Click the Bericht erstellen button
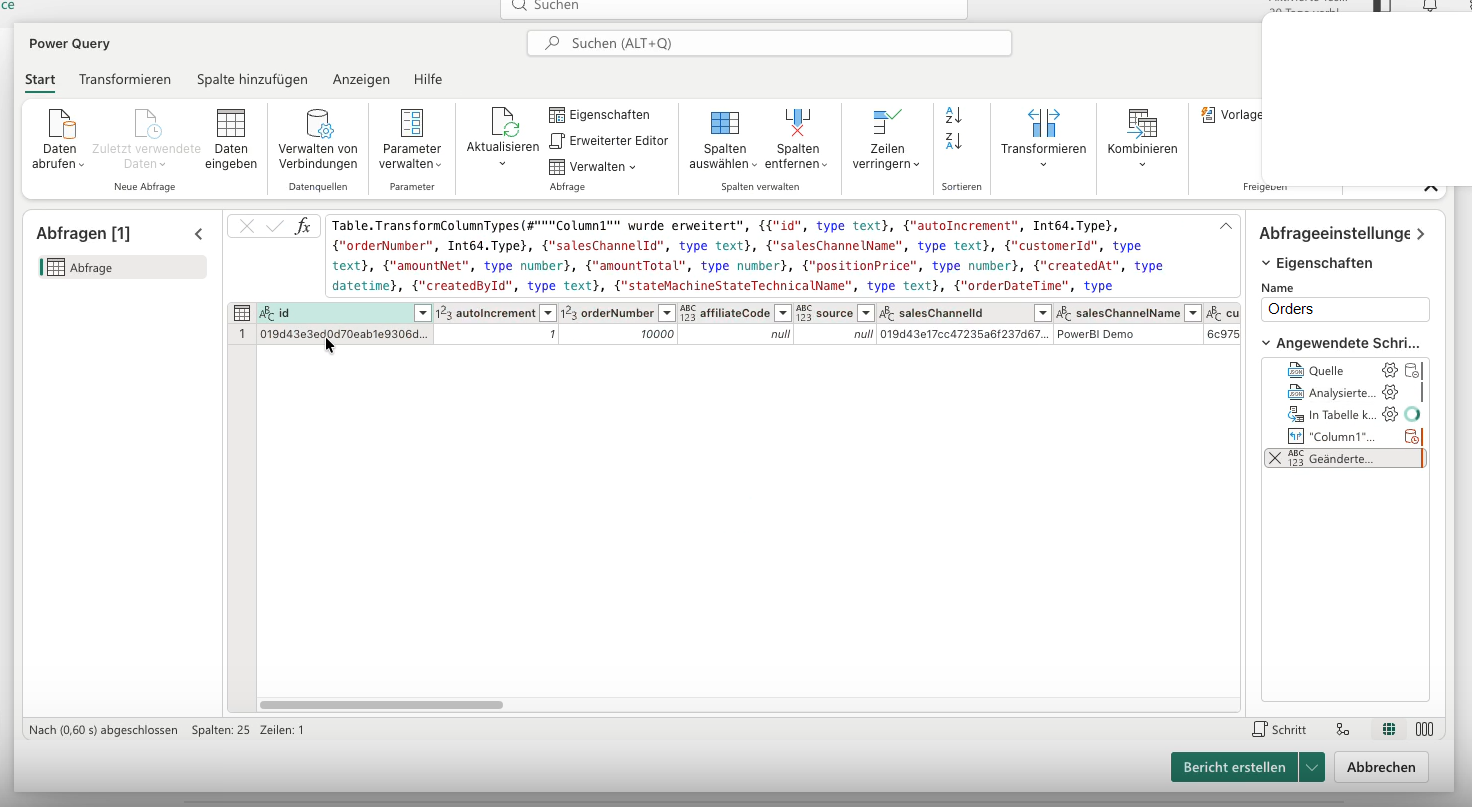This screenshot has width=1472, height=807. coord(1234,767)
